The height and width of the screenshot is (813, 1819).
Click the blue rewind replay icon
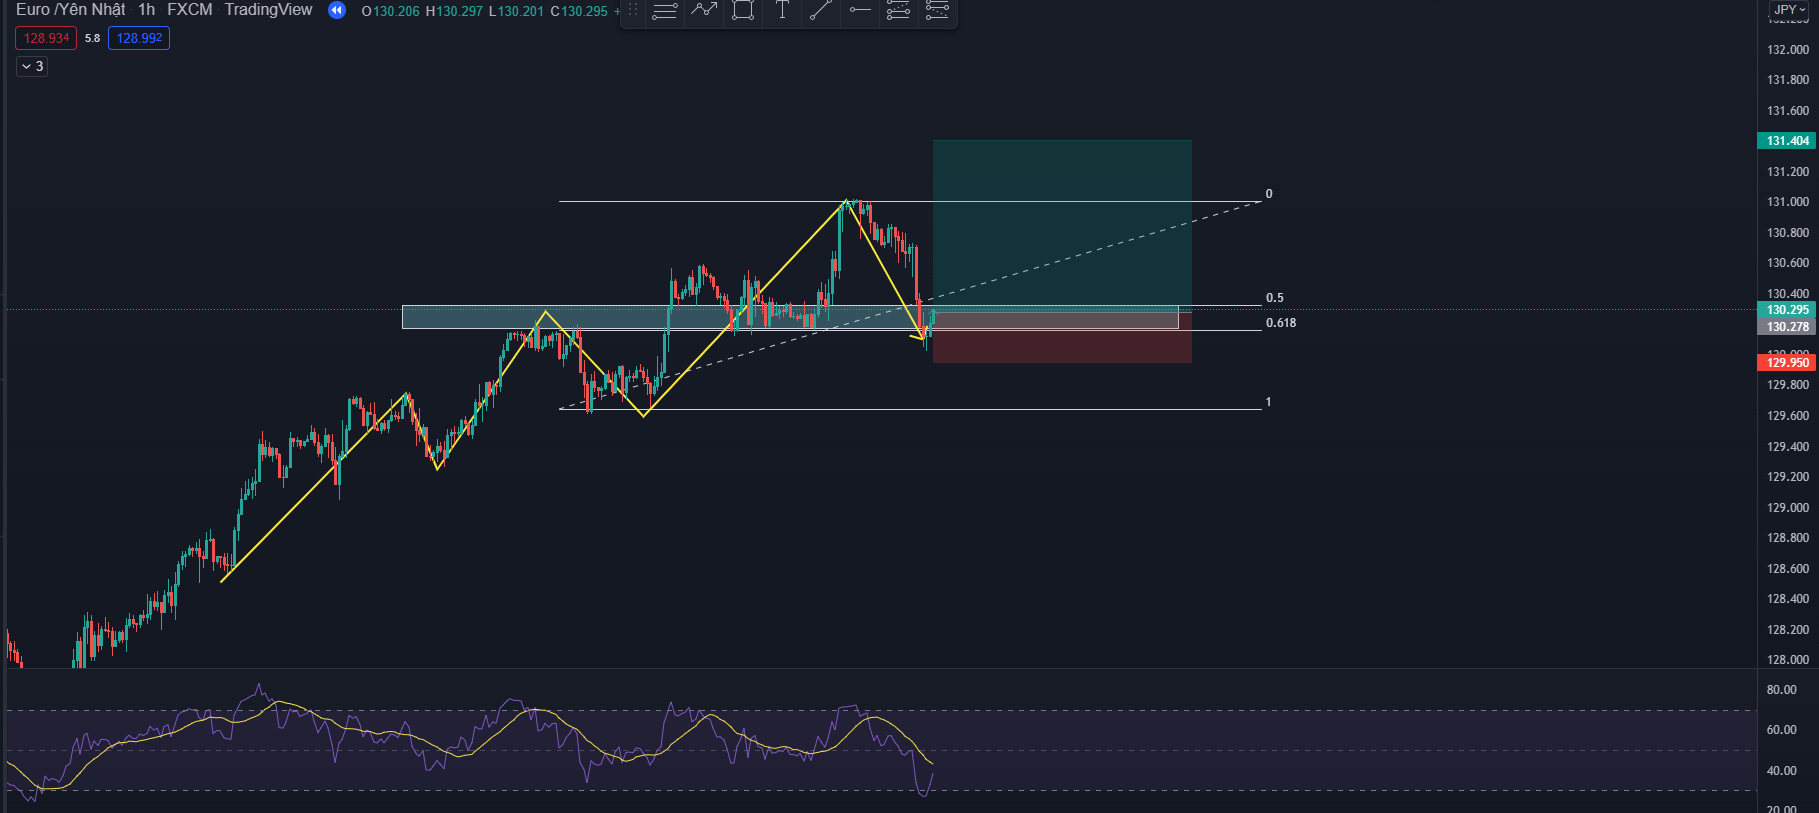(x=337, y=10)
